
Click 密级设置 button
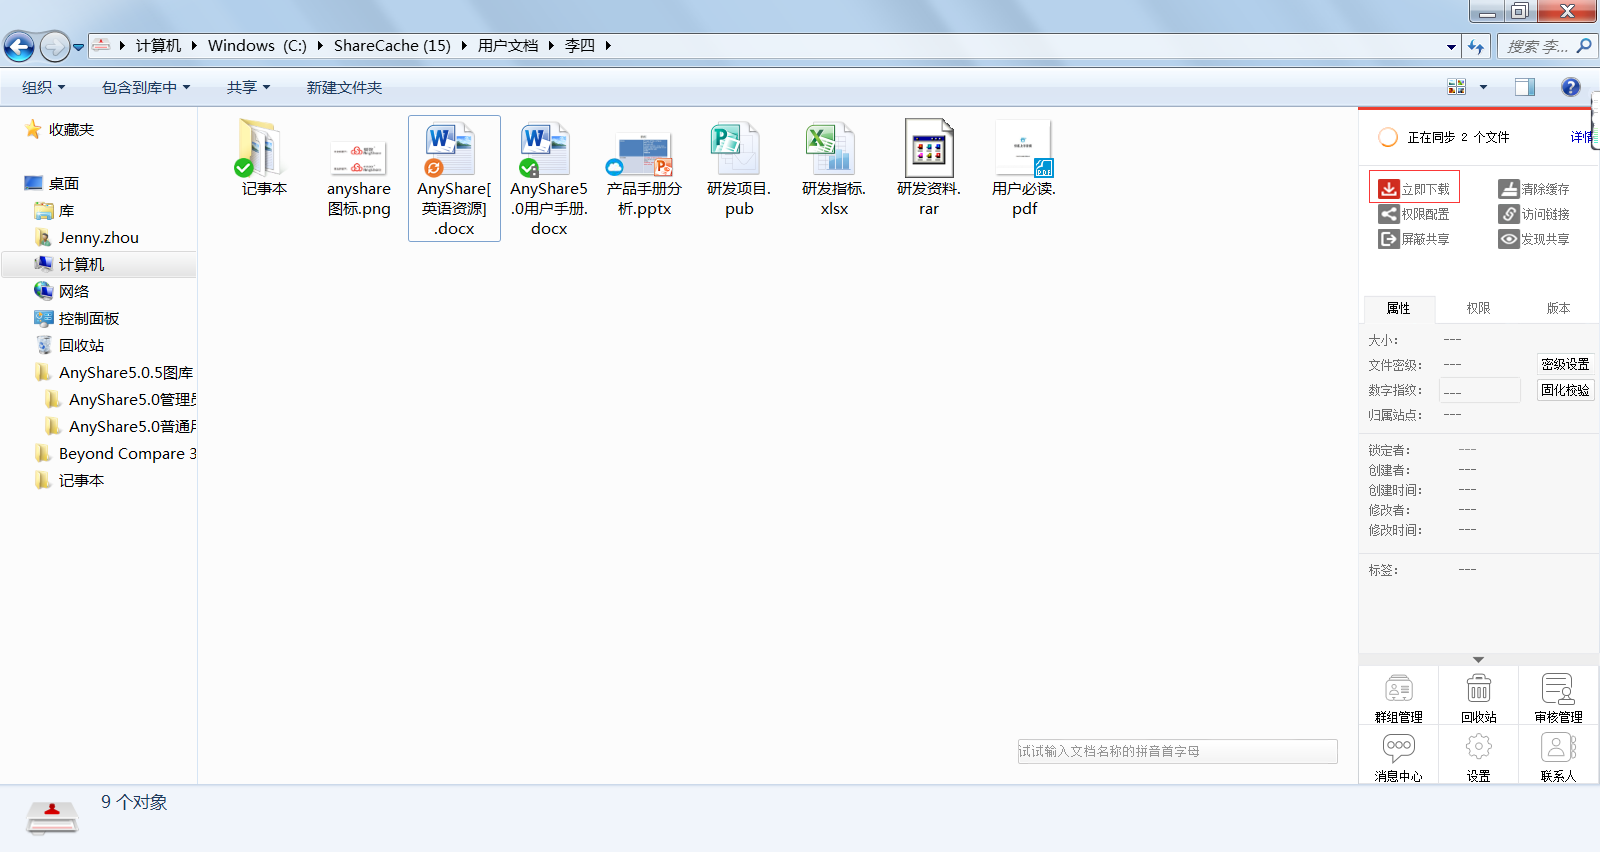tap(1565, 364)
